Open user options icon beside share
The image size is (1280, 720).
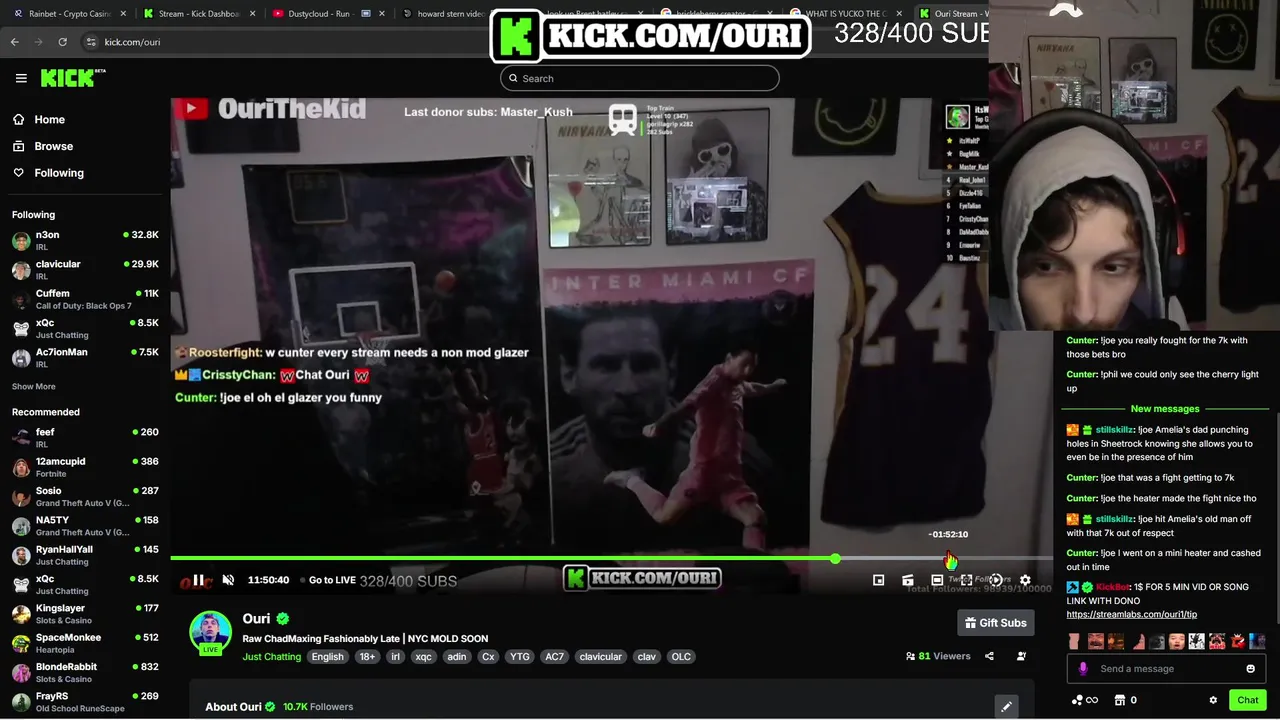(x=1021, y=656)
